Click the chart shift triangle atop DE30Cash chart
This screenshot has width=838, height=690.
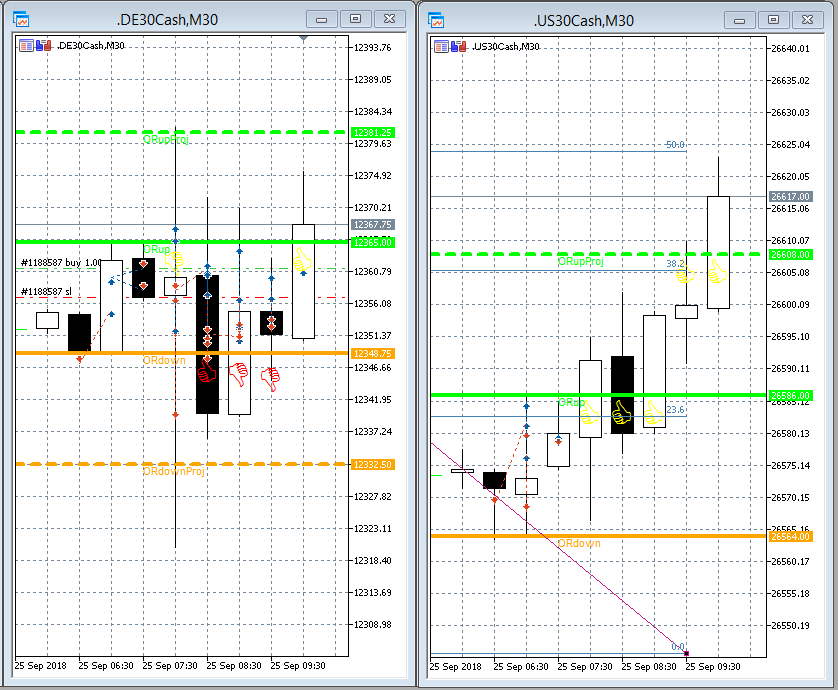tap(304, 39)
